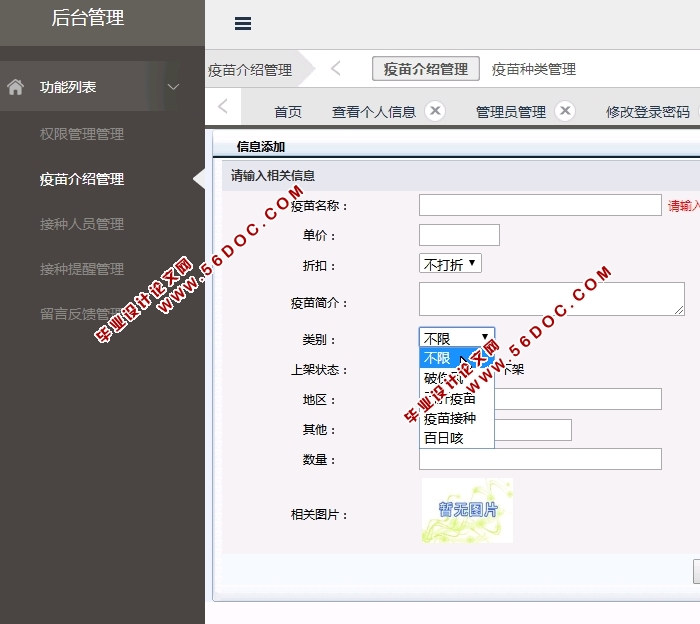Click the 疫苗名称 input field
This screenshot has width=700, height=624.
coord(540,205)
